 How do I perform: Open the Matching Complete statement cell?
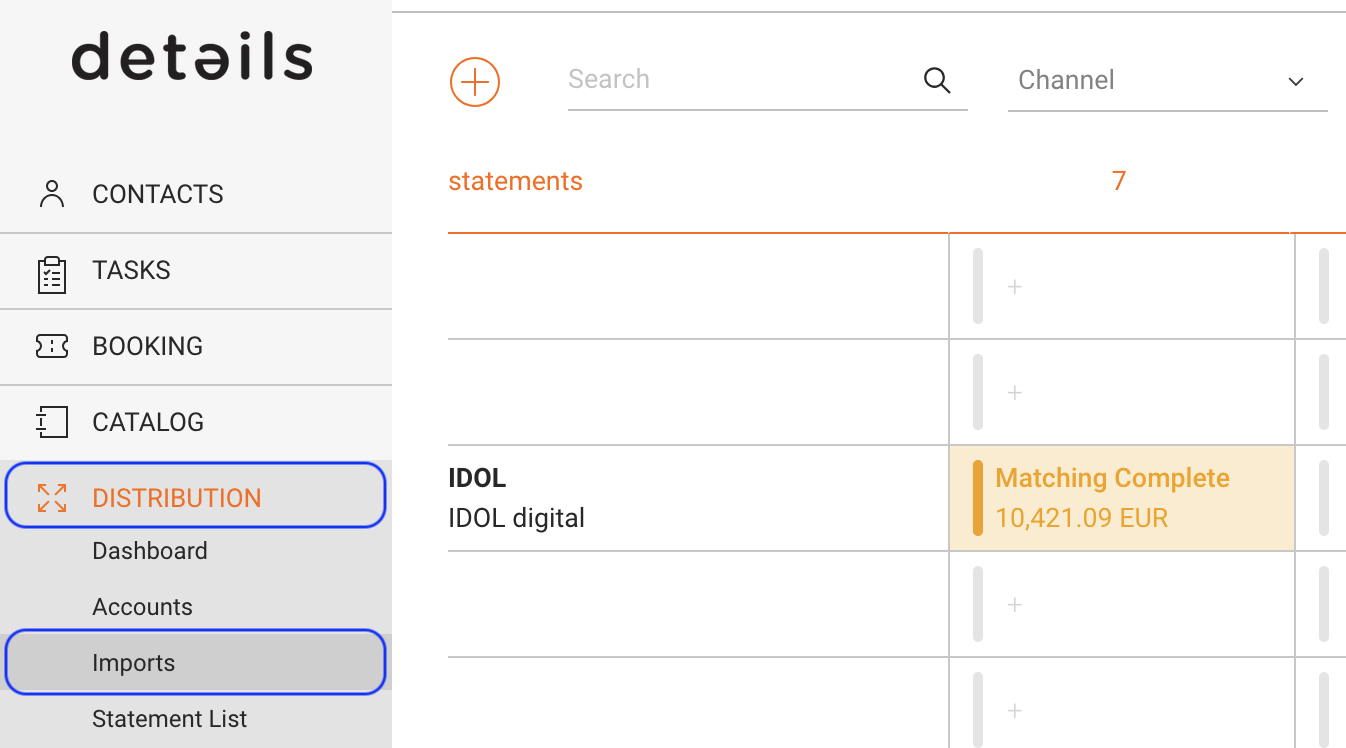pyautogui.click(x=1122, y=498)
